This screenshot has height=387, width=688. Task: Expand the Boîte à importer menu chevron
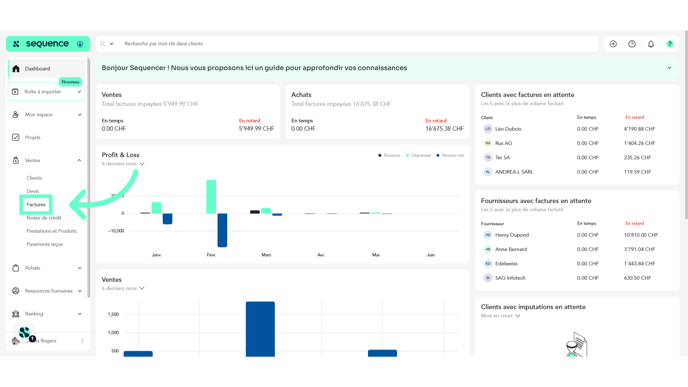[x=79, y=92]
